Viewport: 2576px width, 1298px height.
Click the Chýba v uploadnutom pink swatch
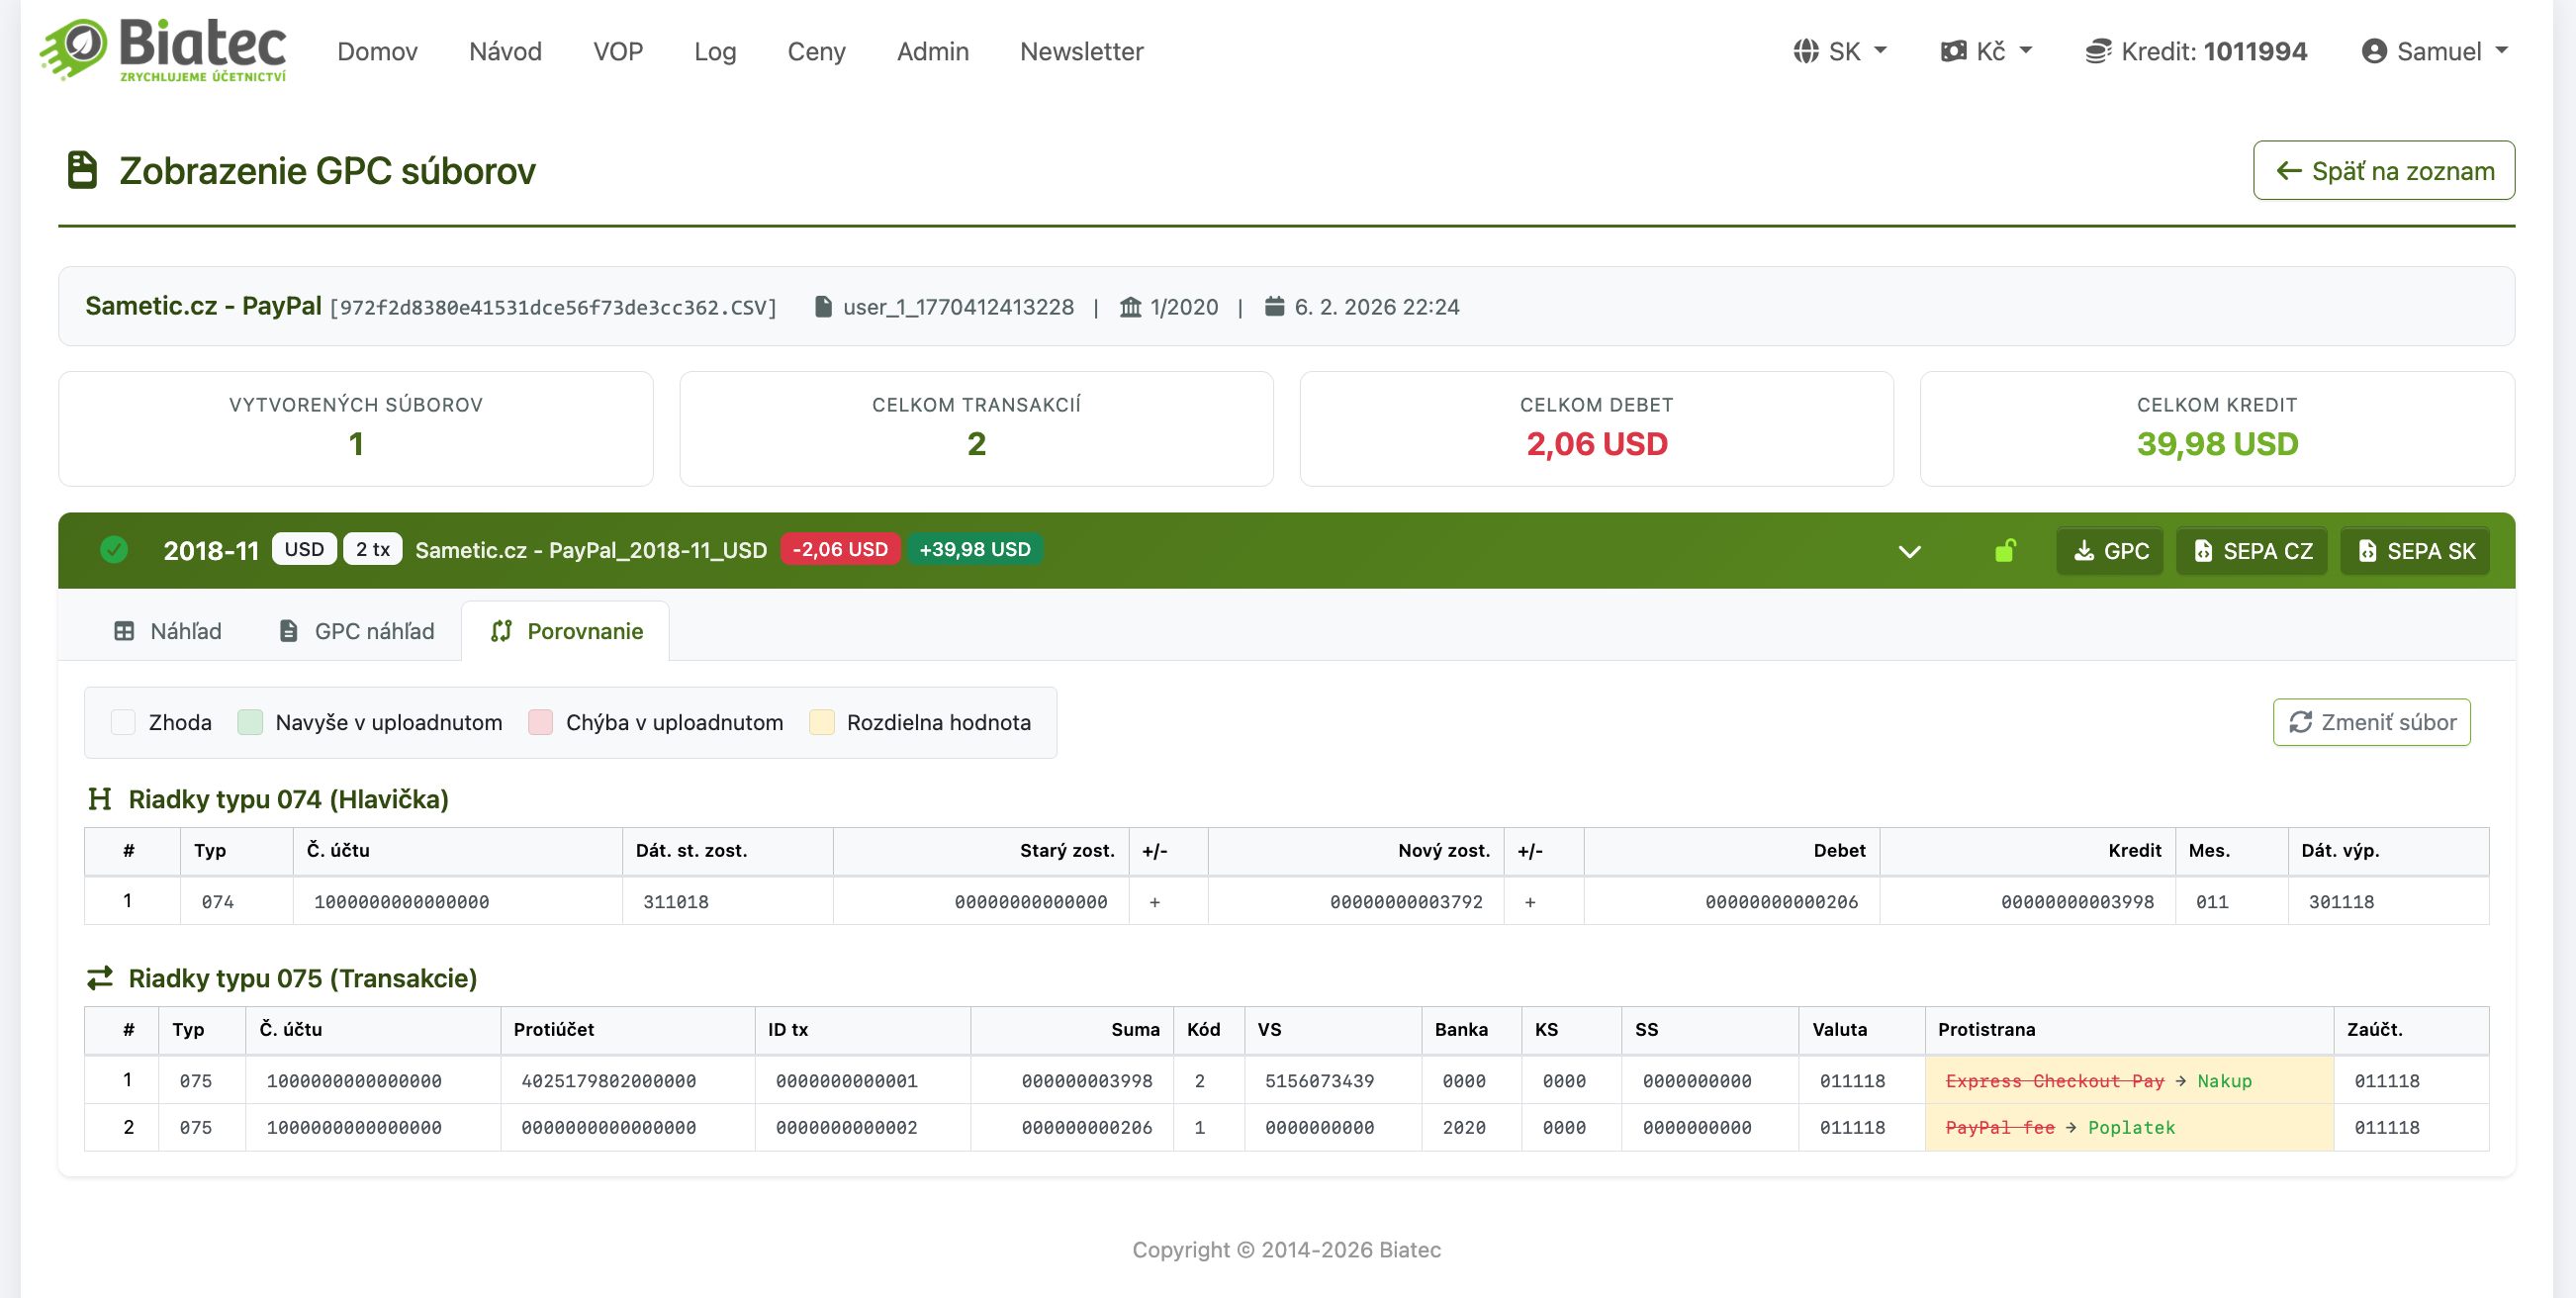click(x=540, y=722)
